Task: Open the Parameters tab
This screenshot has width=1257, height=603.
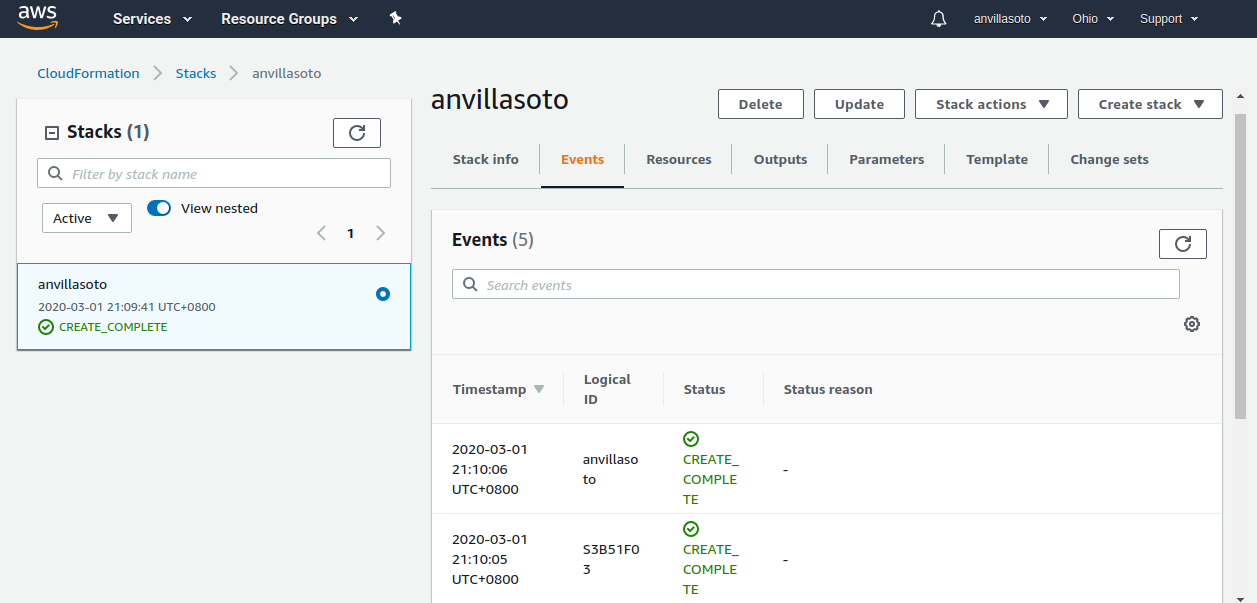Action: pyautogui.click(x=886, y=159)
